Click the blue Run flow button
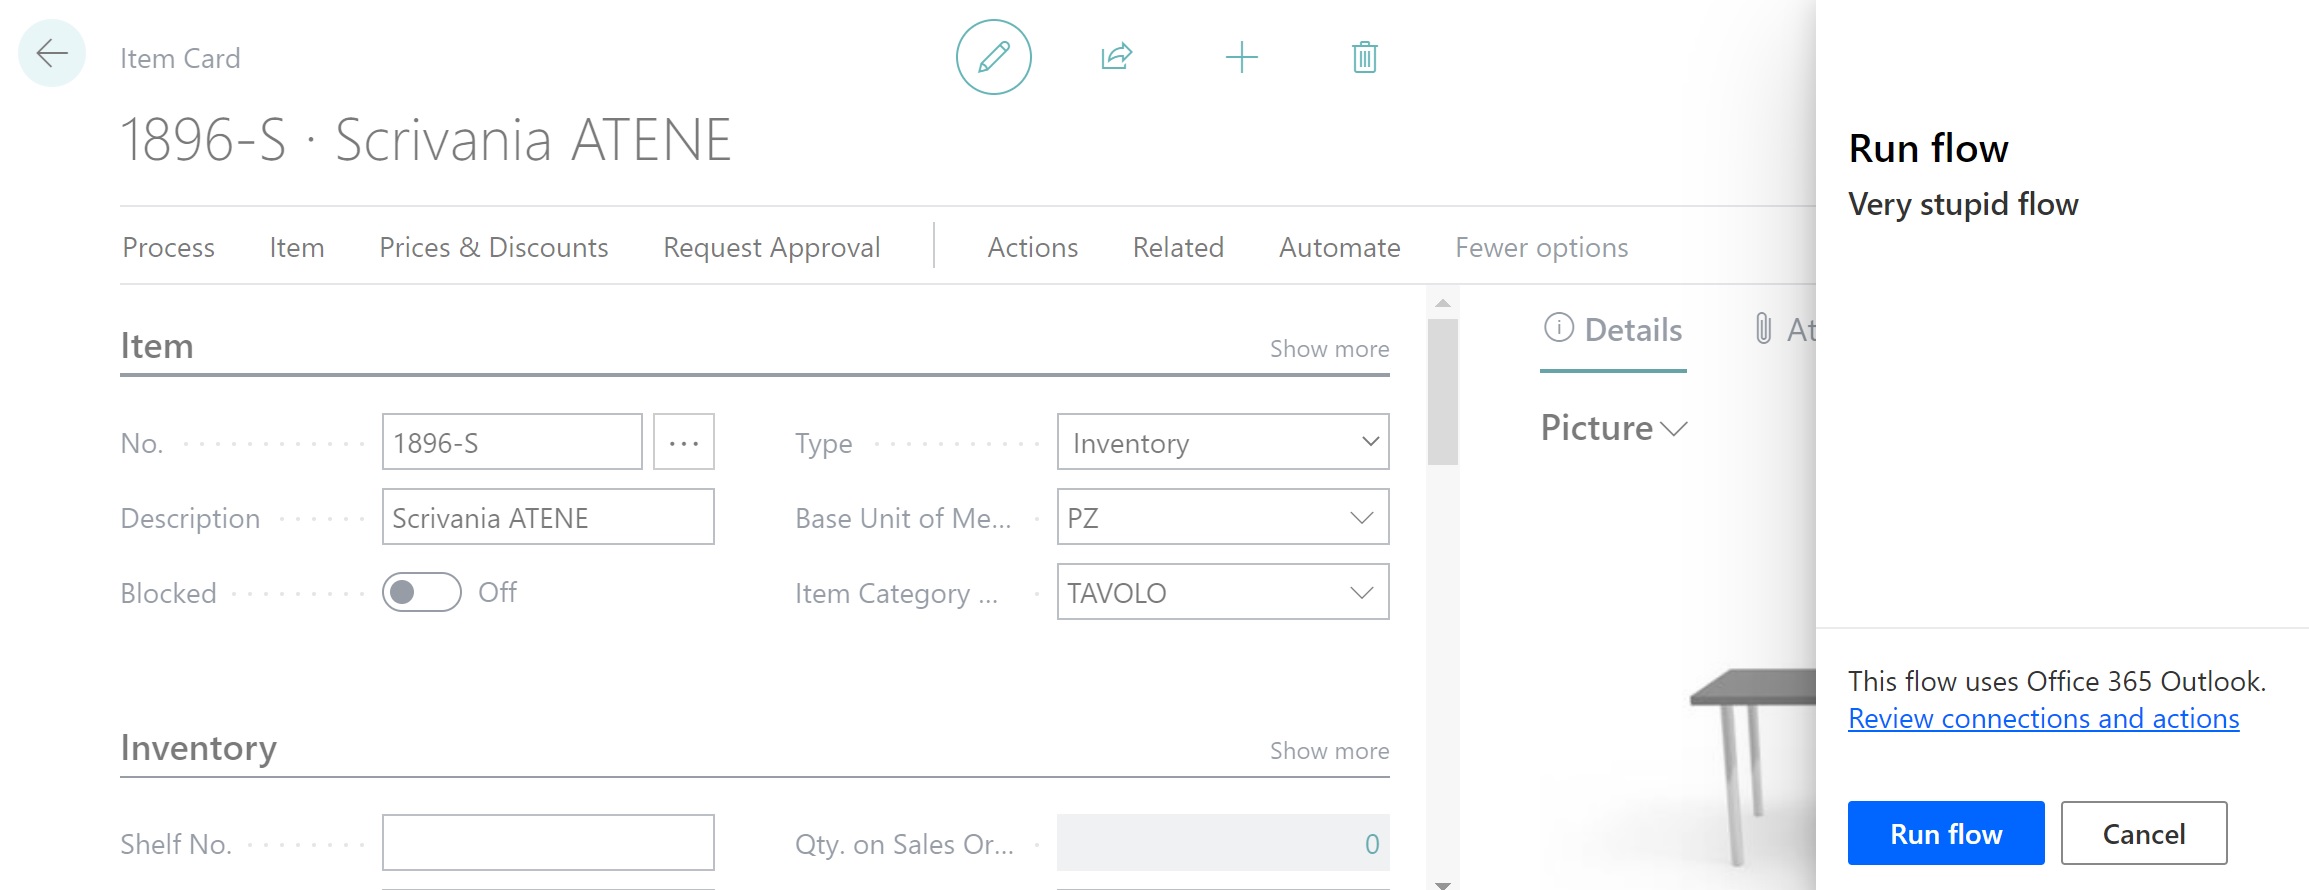Screen dimensions: 2309x890 pos(1945,833)
